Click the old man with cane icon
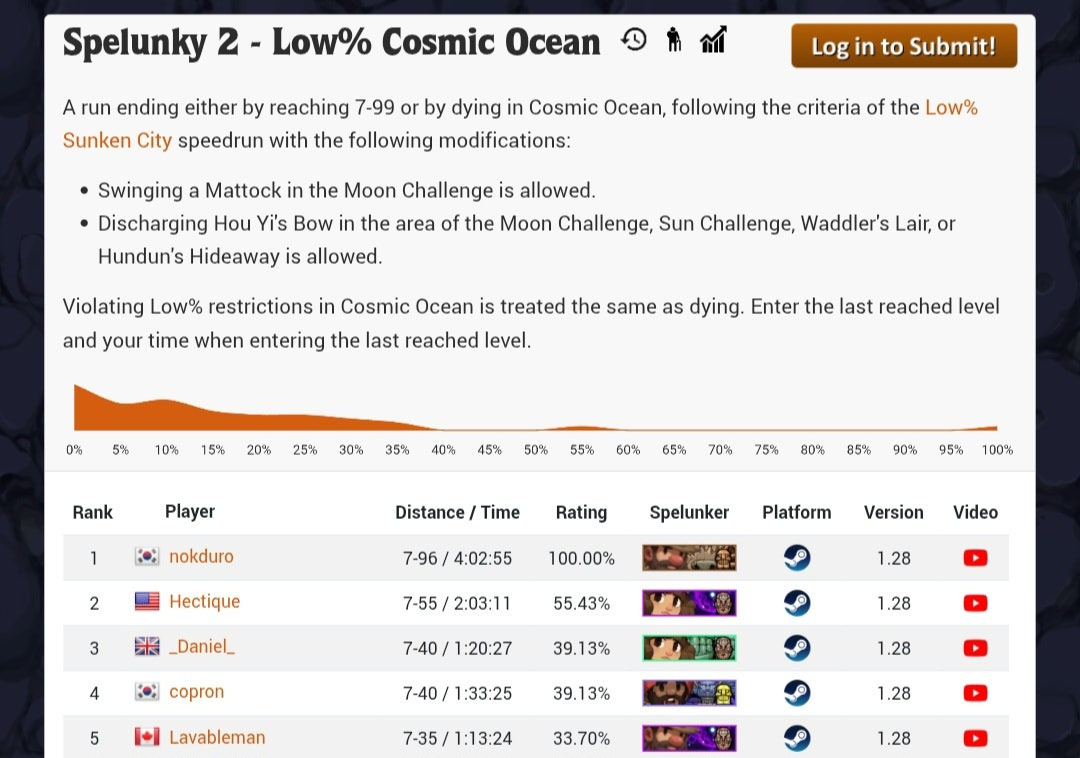The height and width of the screenshot is (758, 1080). point(674,40)
